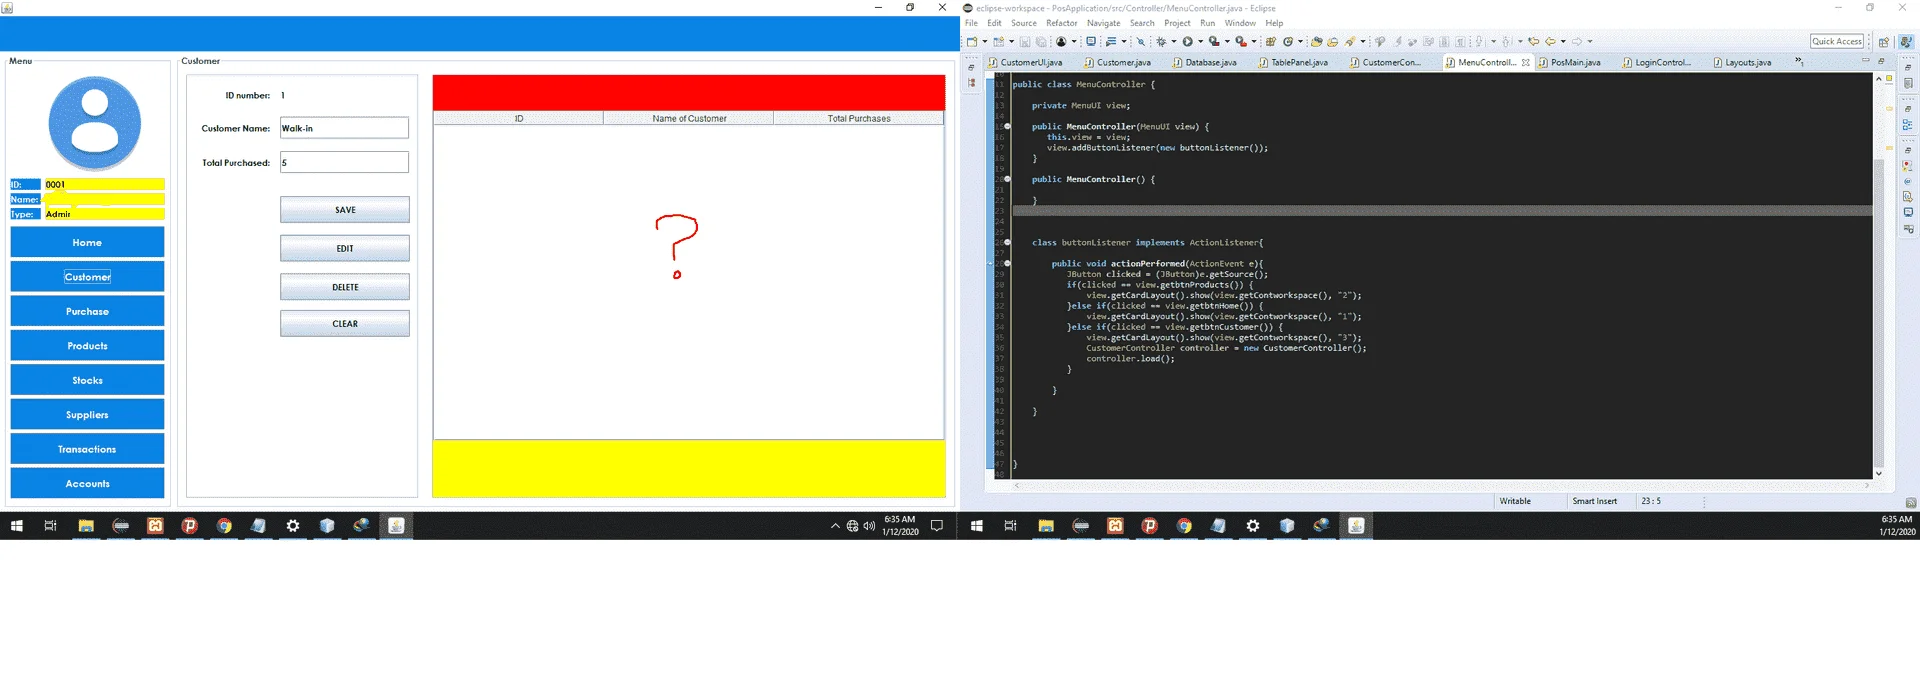Click the New Java Package icon
1920x679 pixels.
1271,42
